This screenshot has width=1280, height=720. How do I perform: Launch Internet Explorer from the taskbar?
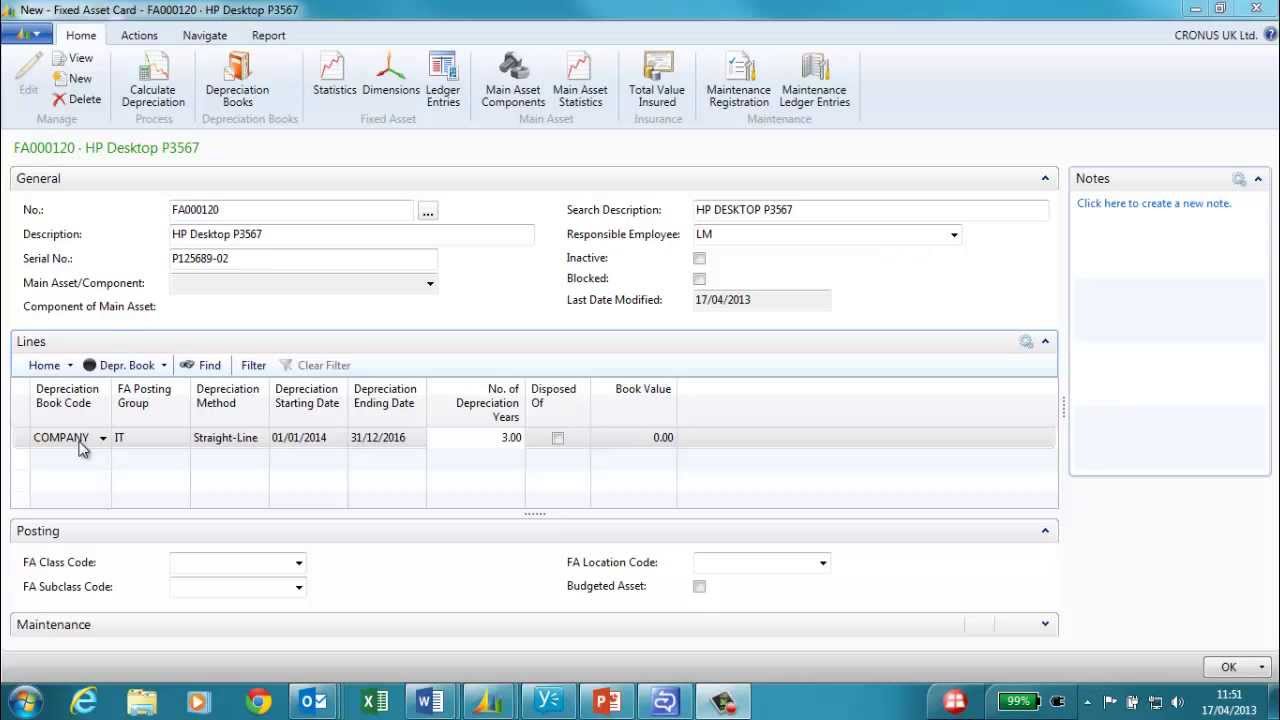84,701
